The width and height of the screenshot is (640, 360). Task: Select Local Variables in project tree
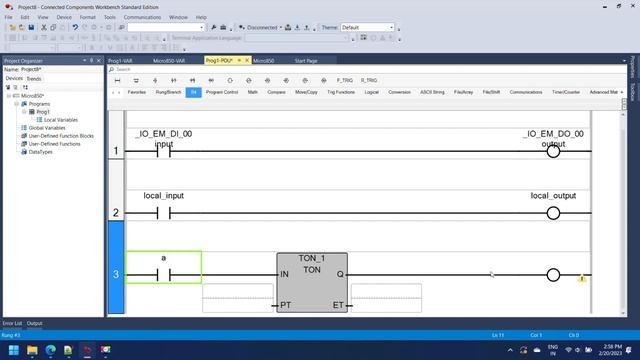pos(60,120)
